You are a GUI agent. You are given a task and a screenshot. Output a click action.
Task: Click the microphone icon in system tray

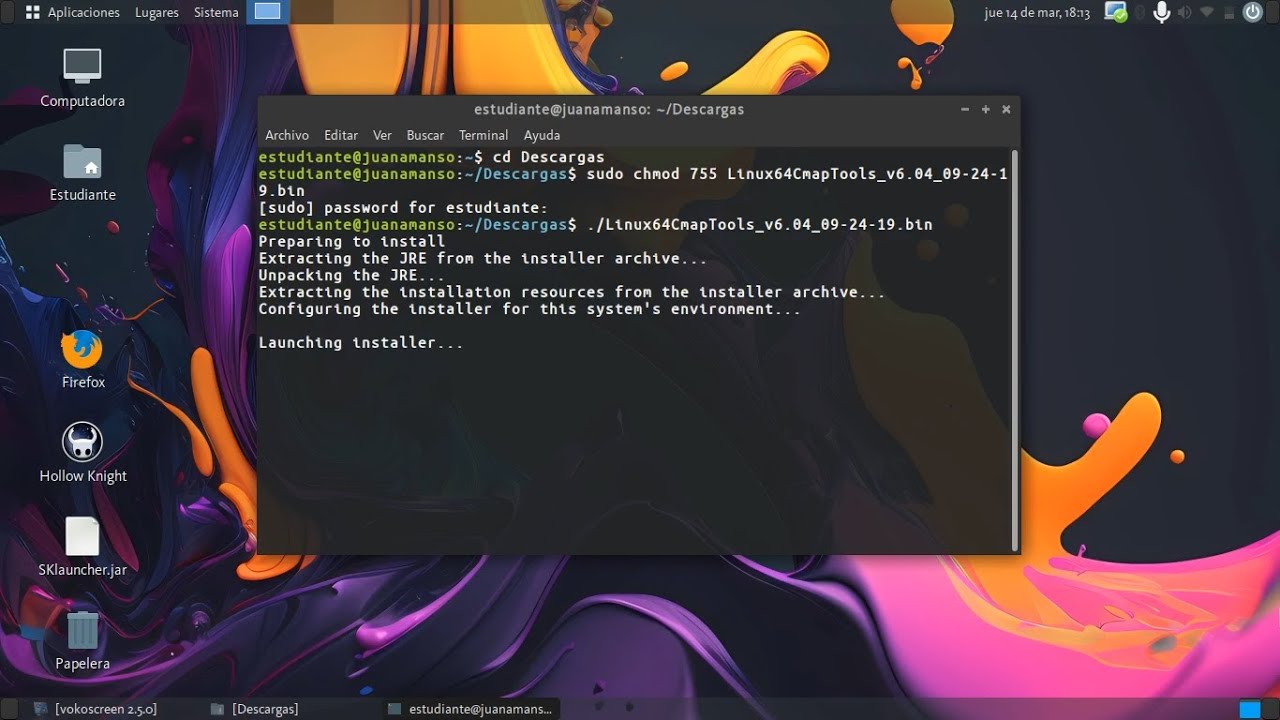point(1161,12)
